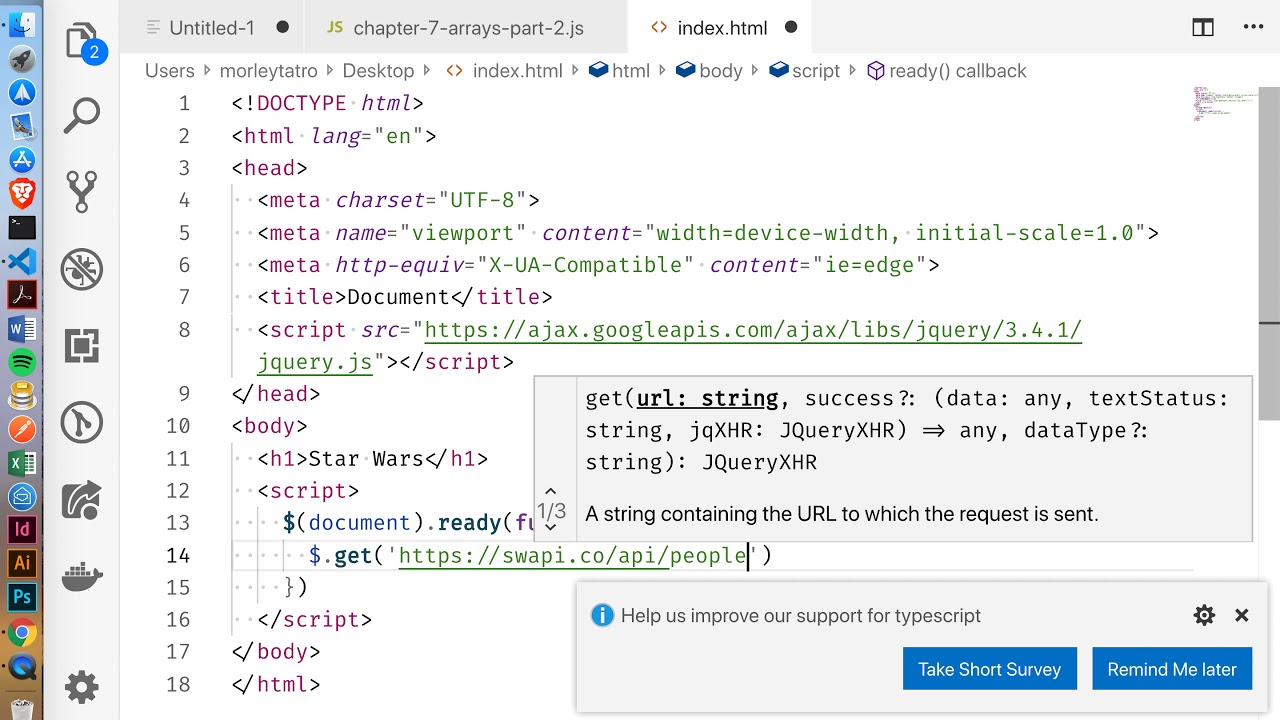The image size is (1280, 720).
Task: Dismiss the typescript support notification
Action: tap(1242, 616)
